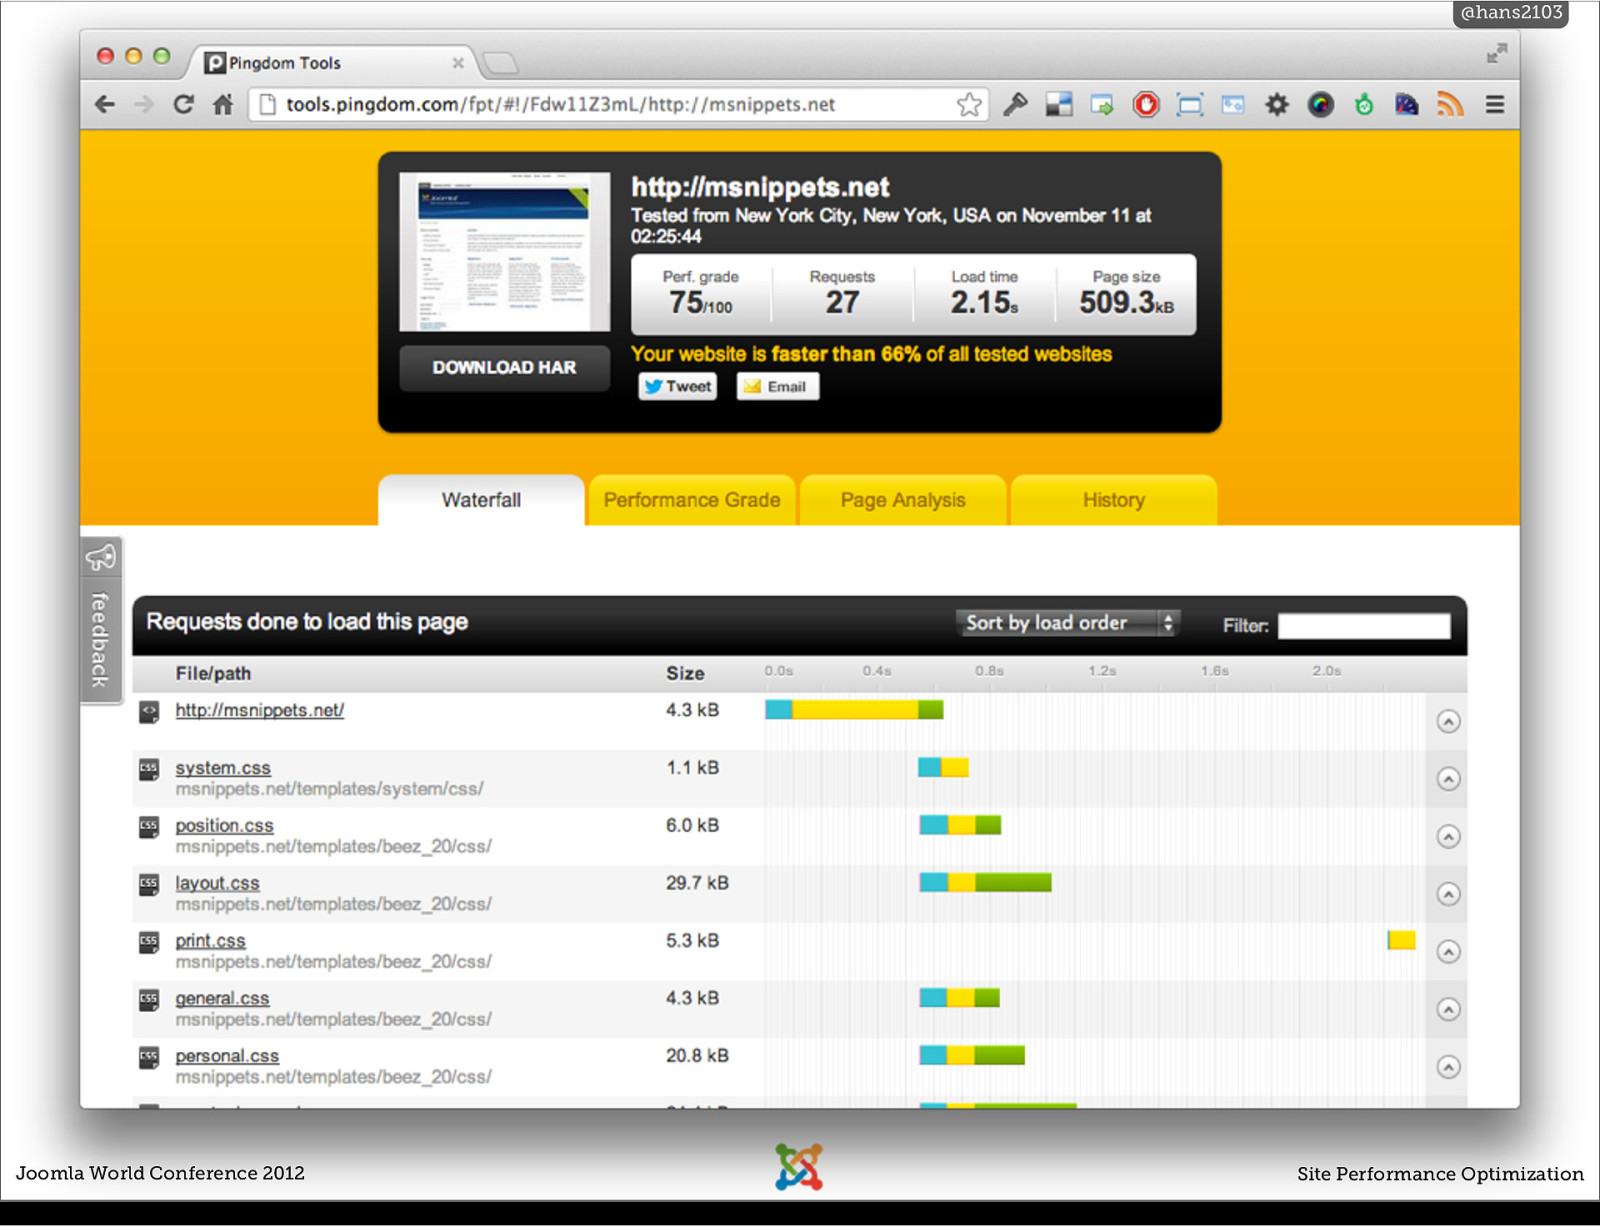Open the Performance Grade tab
Viewport: 1600px width, 1232px height.
692,500
